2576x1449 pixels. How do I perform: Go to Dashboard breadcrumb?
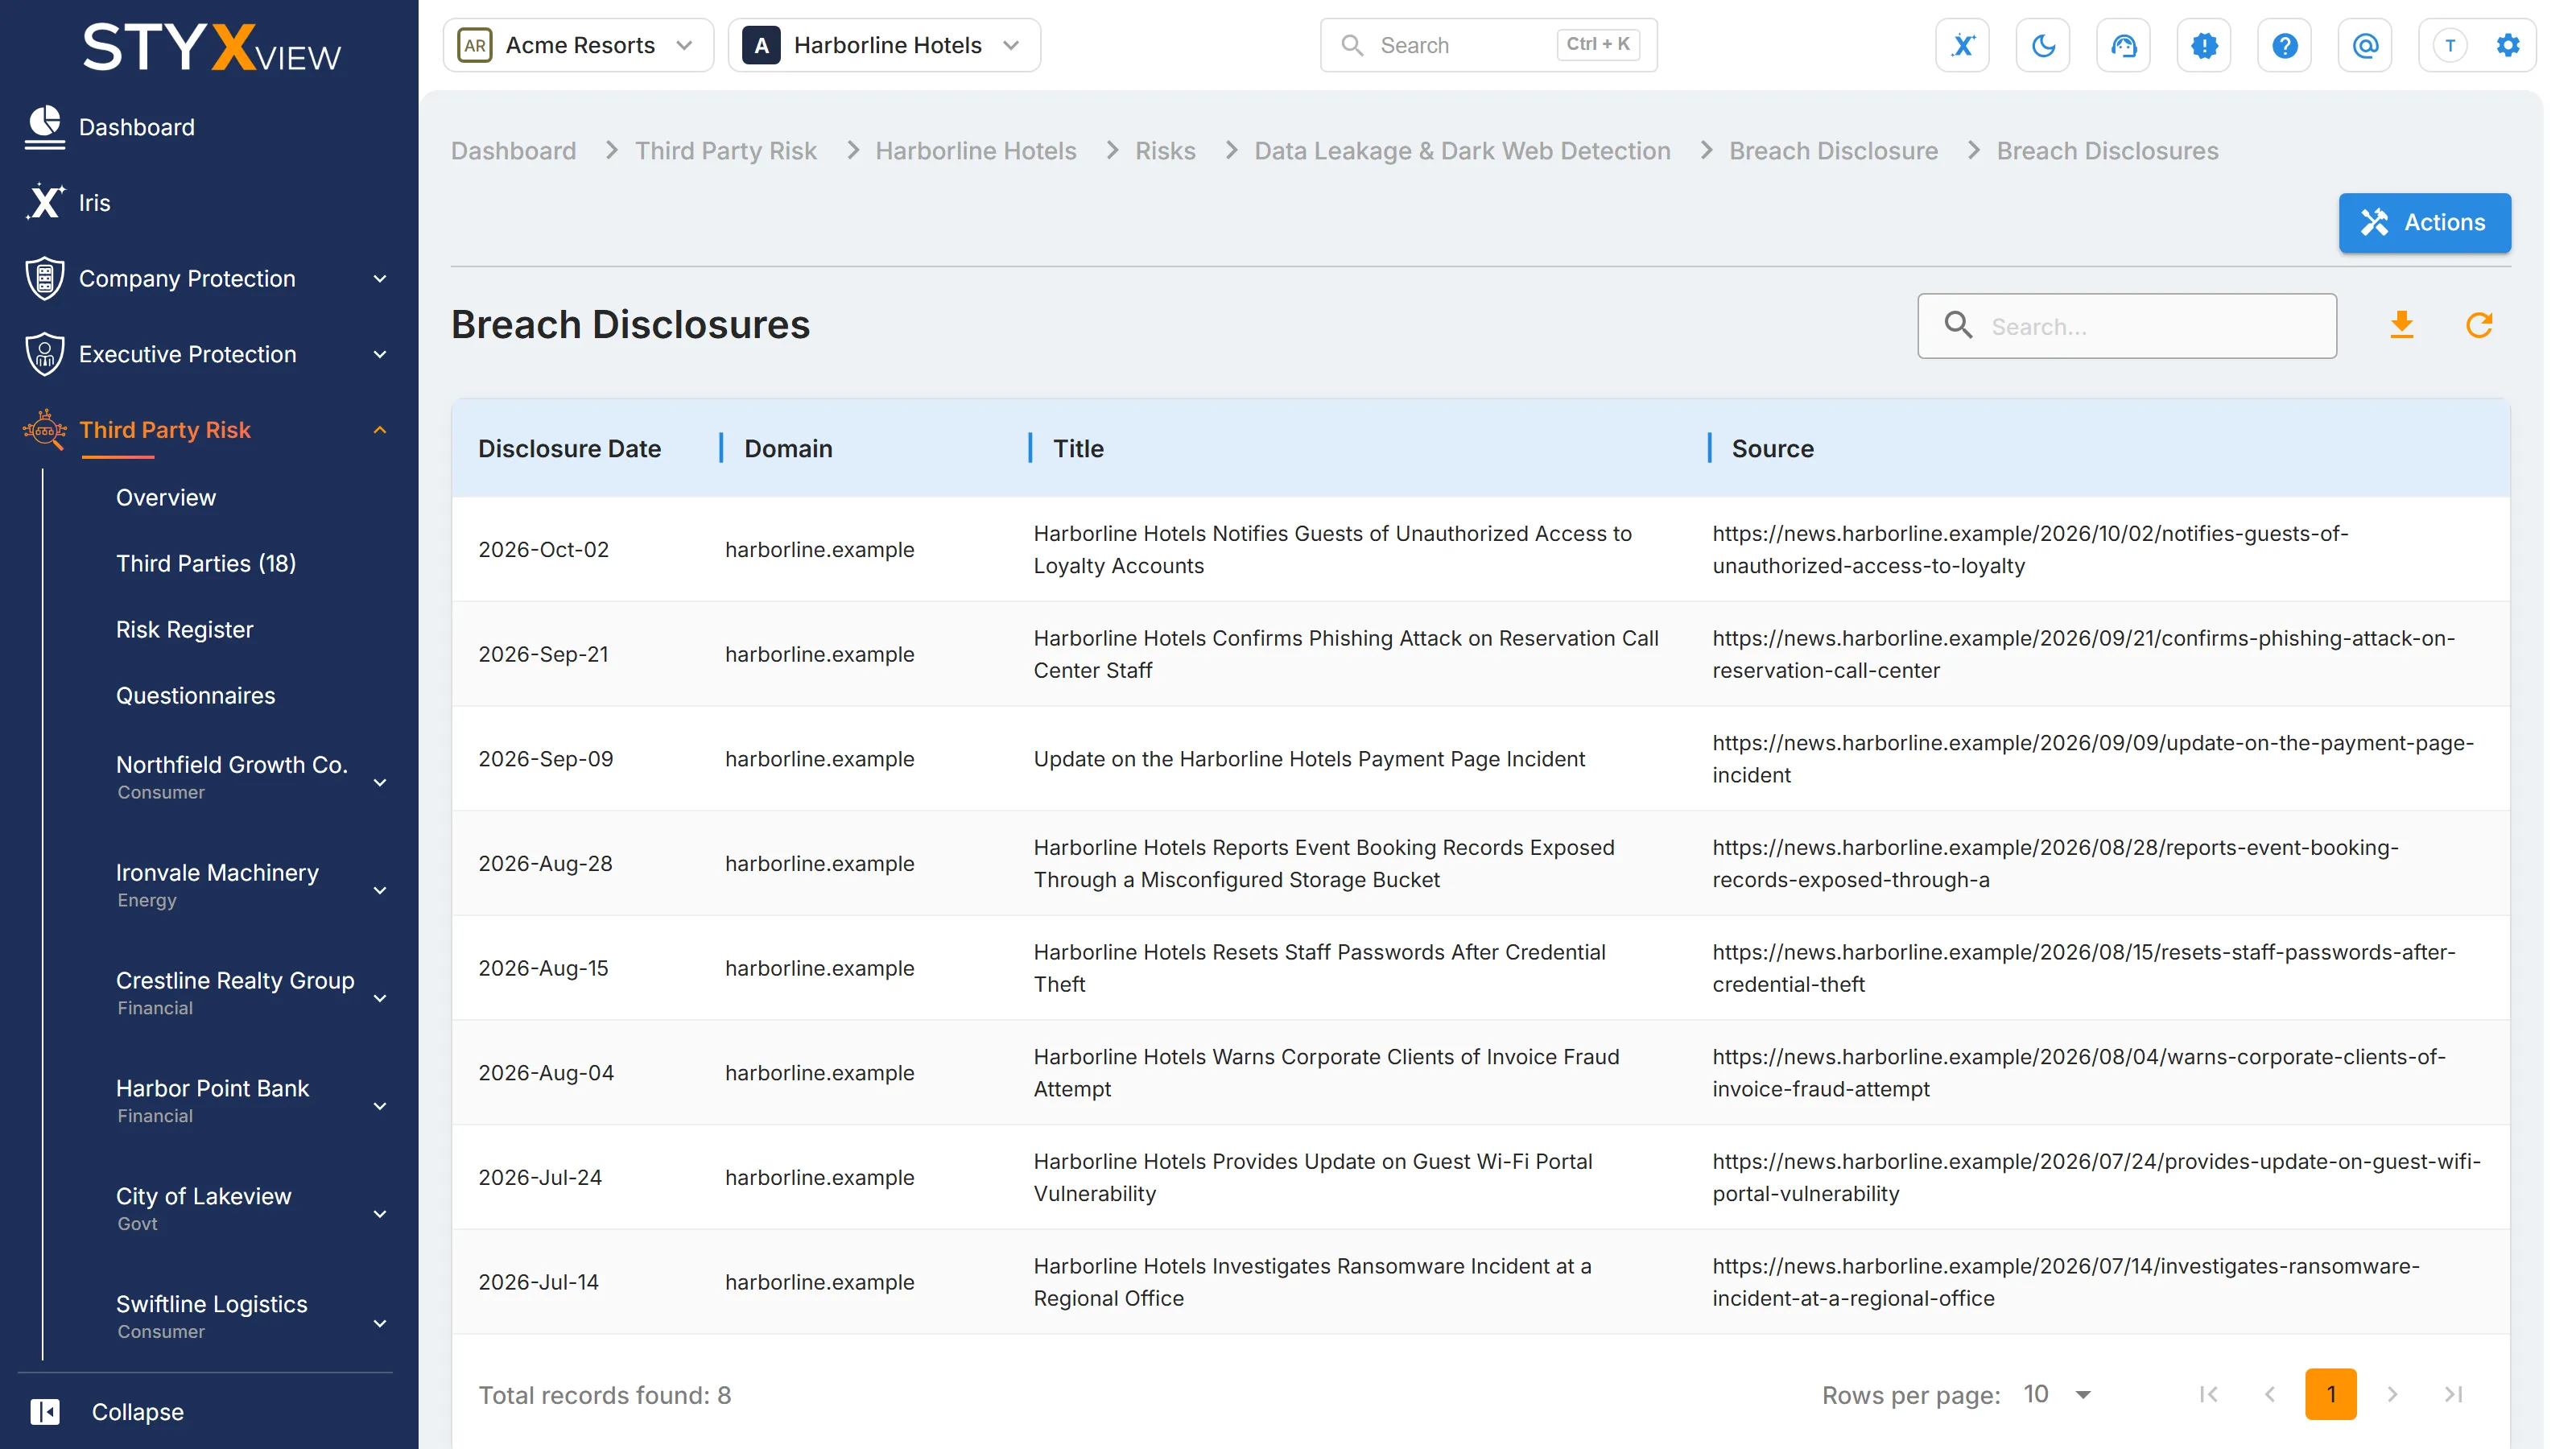[x=514, y=151]
